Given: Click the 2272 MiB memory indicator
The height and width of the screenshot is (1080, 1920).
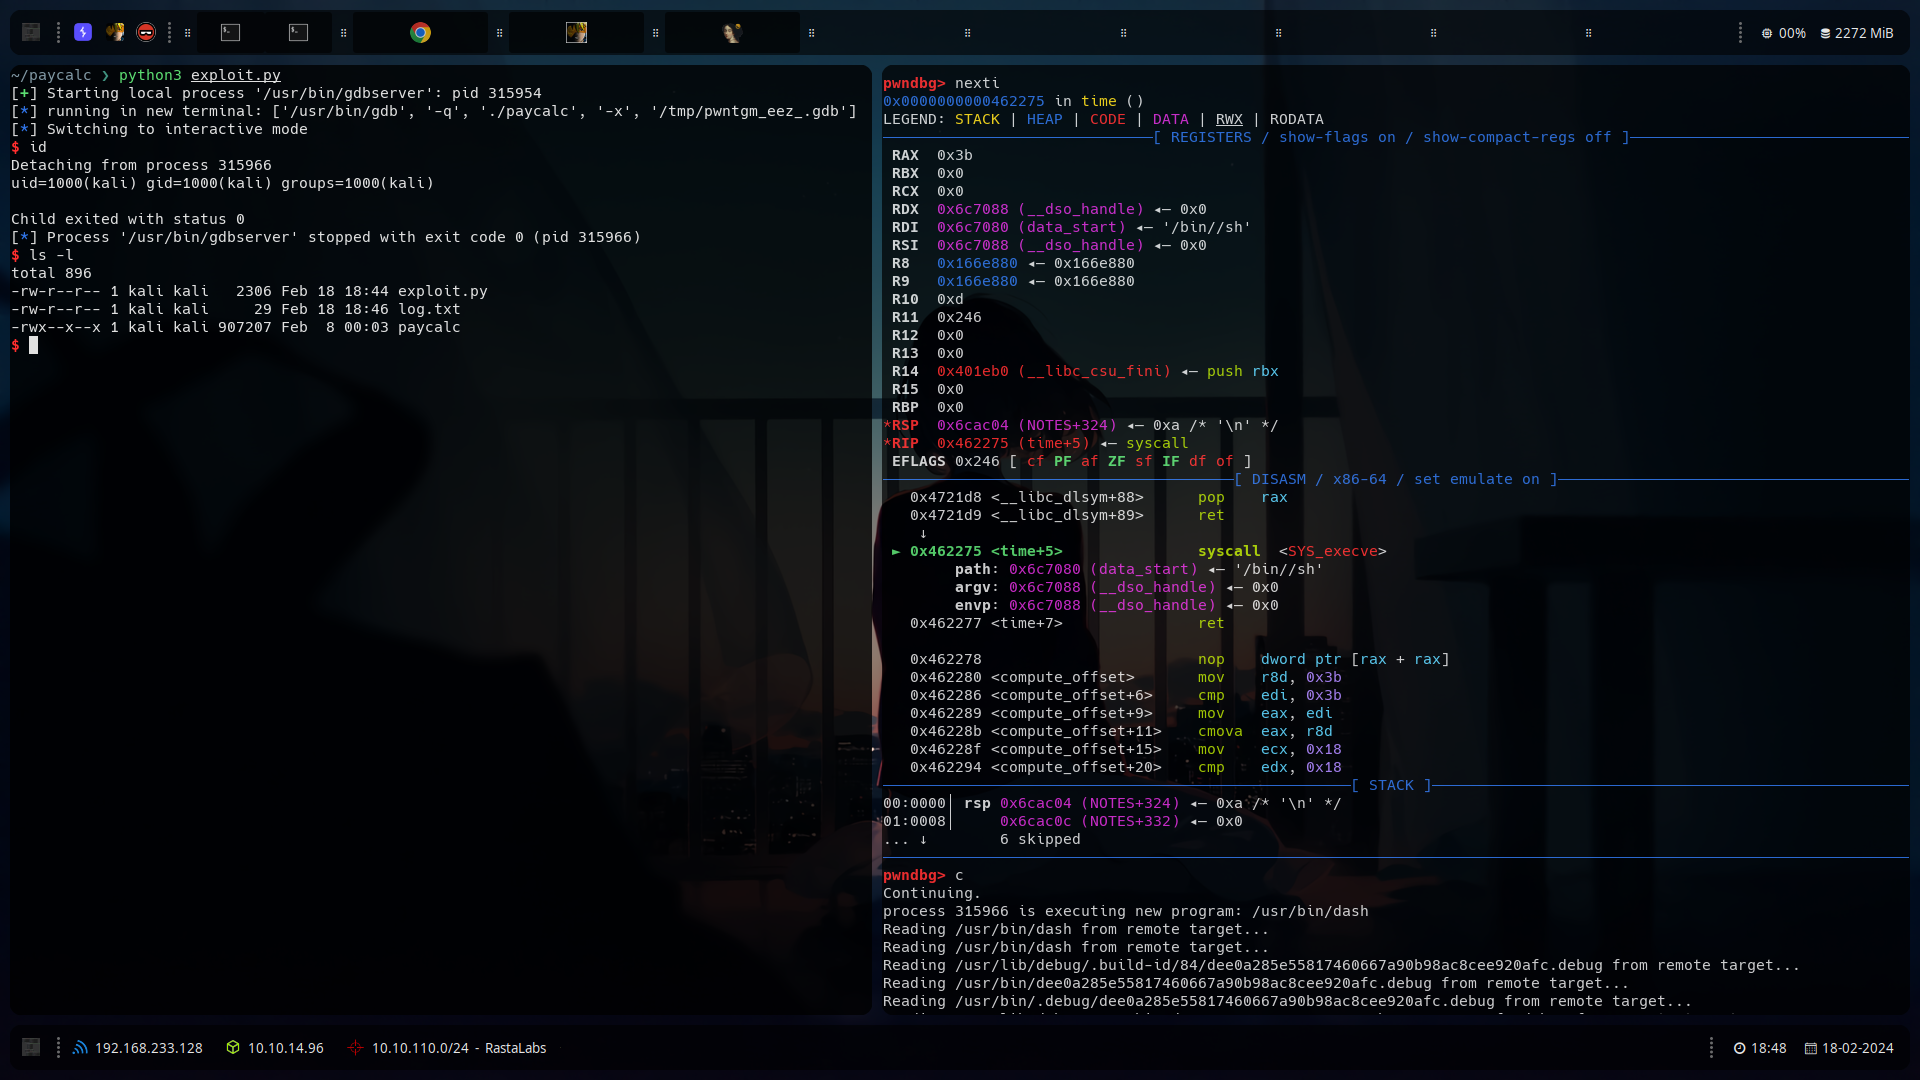Looking at the screenshot, I should tap(1857, 33).
